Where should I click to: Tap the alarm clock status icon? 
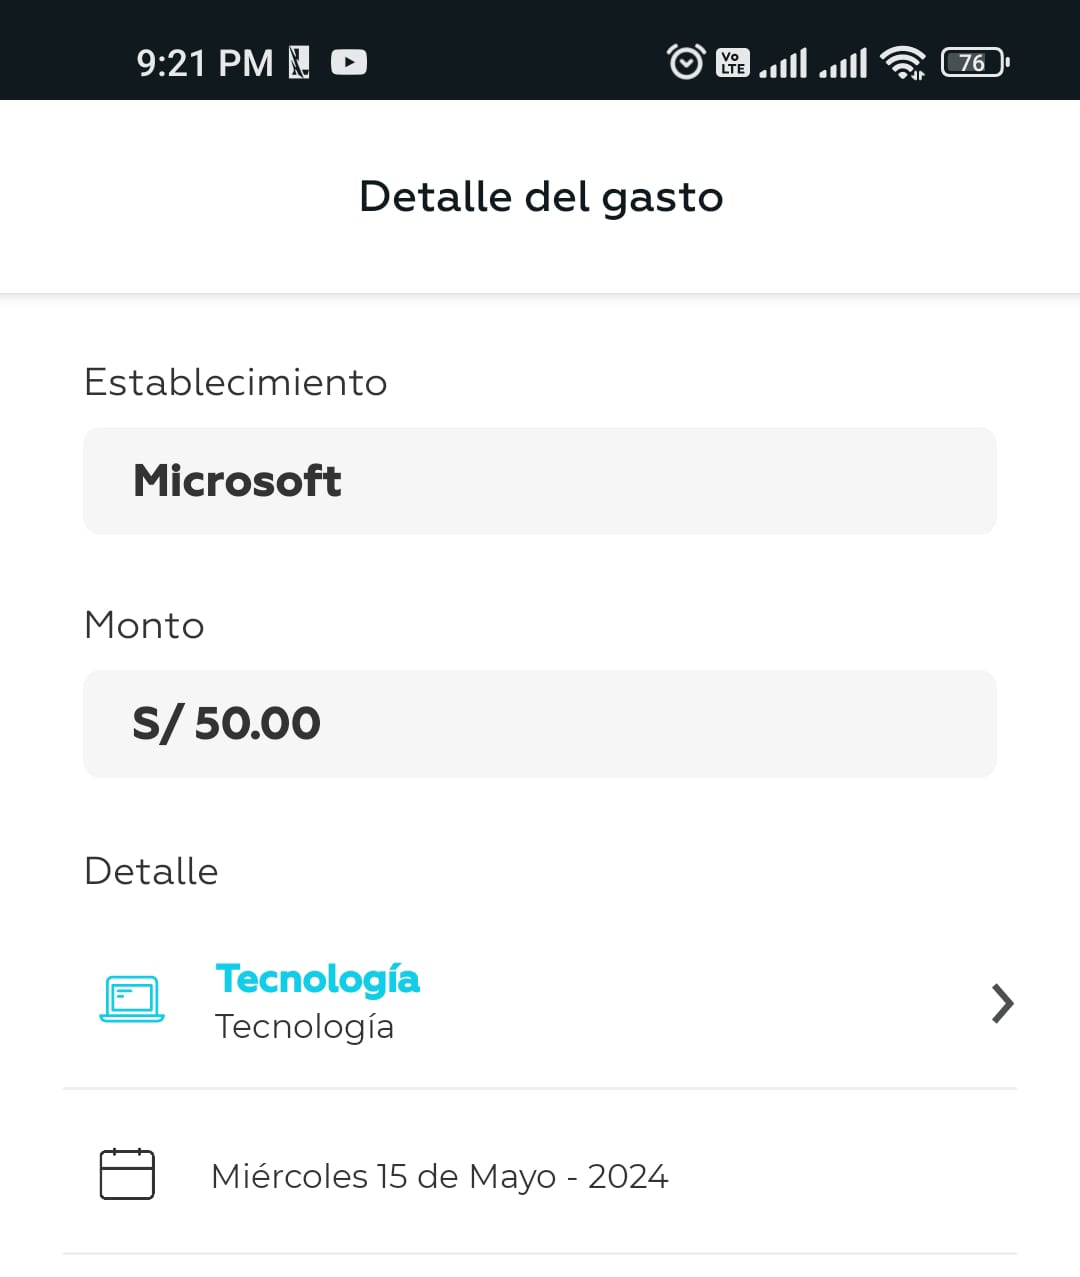click(686, 62)
